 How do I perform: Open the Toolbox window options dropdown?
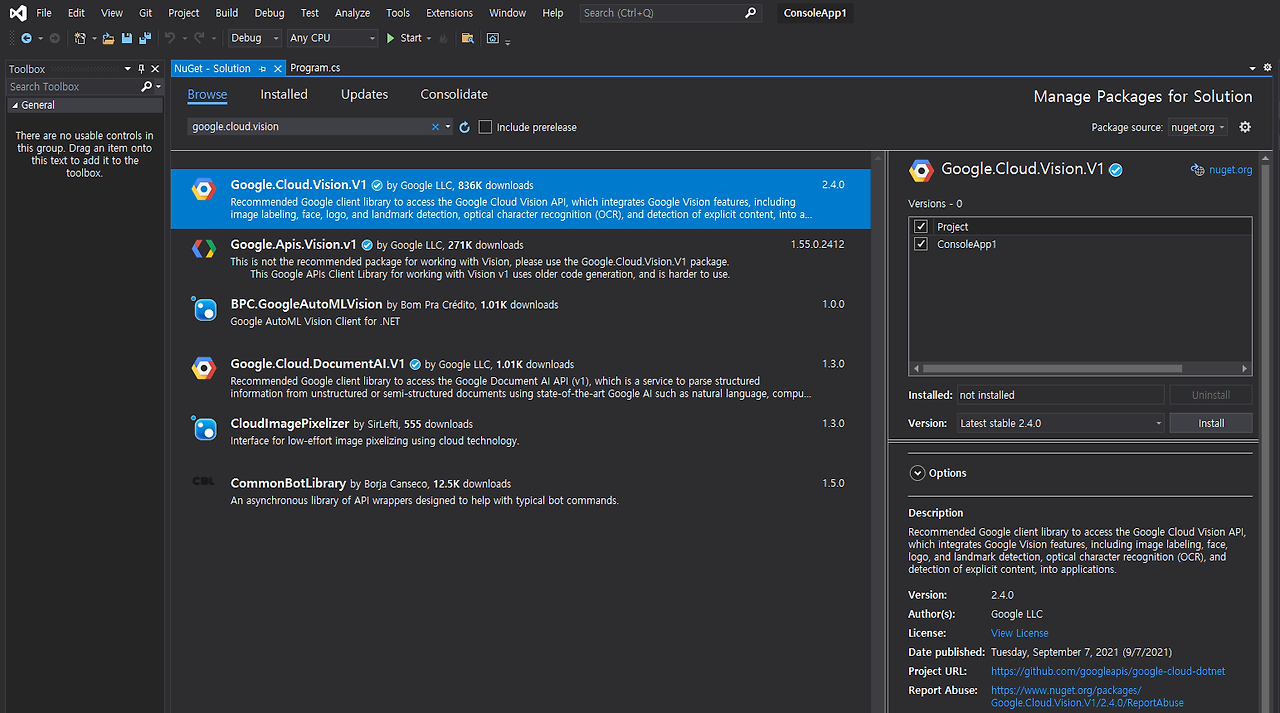128,69
